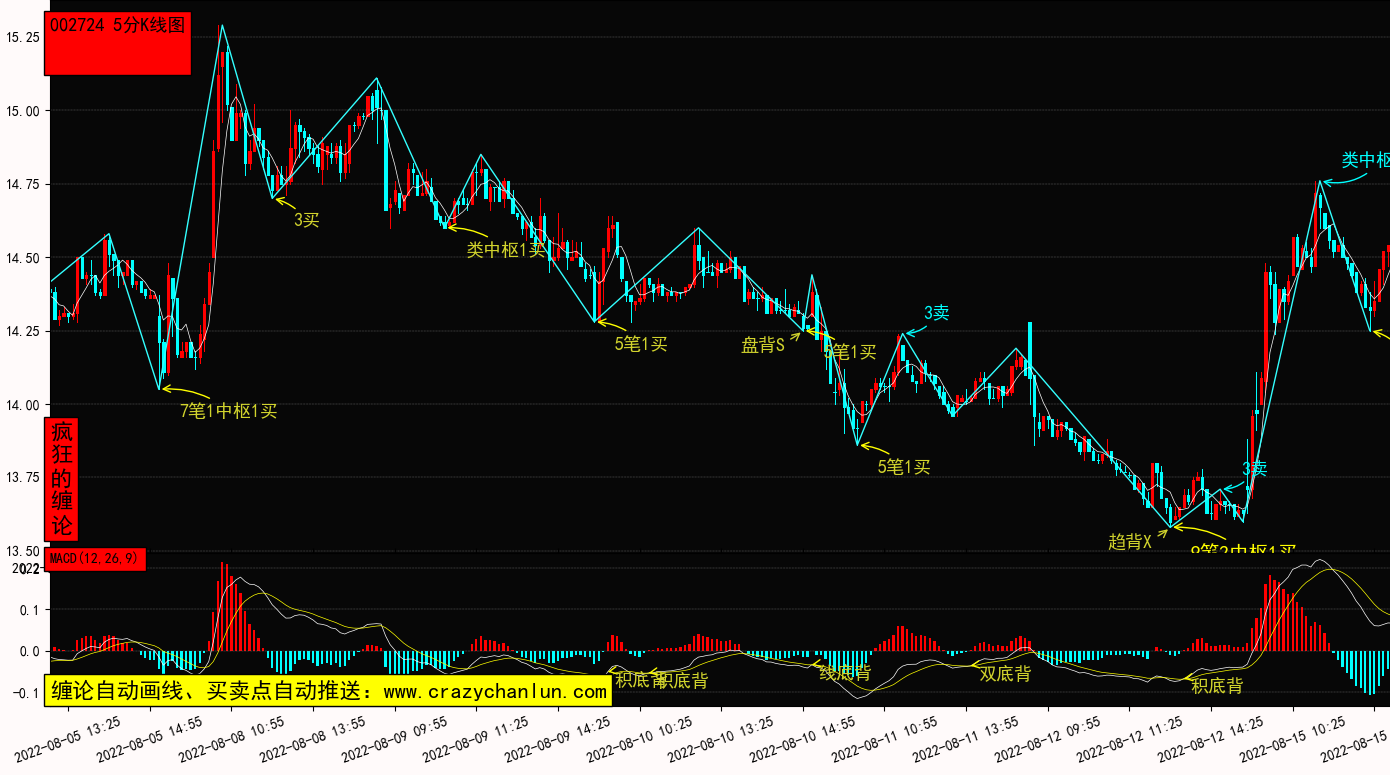Click the 0.1 MACD axis value

pyautogui.click(x=30, y=609)
